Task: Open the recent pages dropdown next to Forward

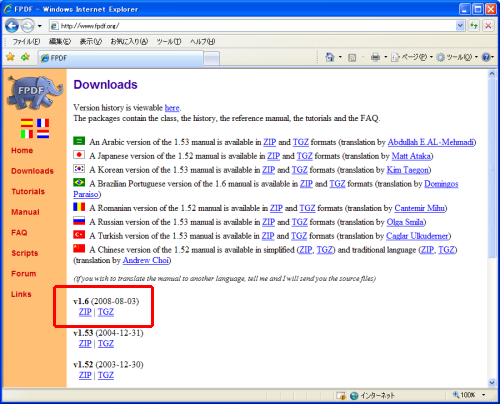Action: (40, 26)
